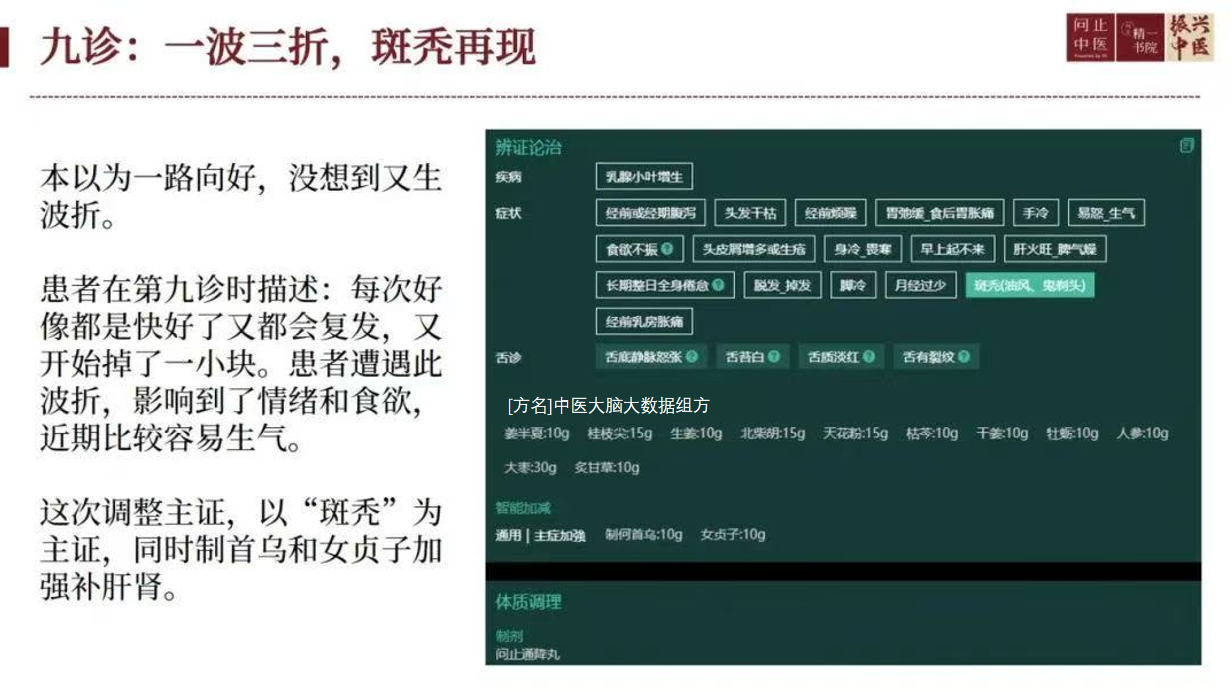Click the 生姜:10g herb entry
Screen dimensions: 1232x694
696,433
